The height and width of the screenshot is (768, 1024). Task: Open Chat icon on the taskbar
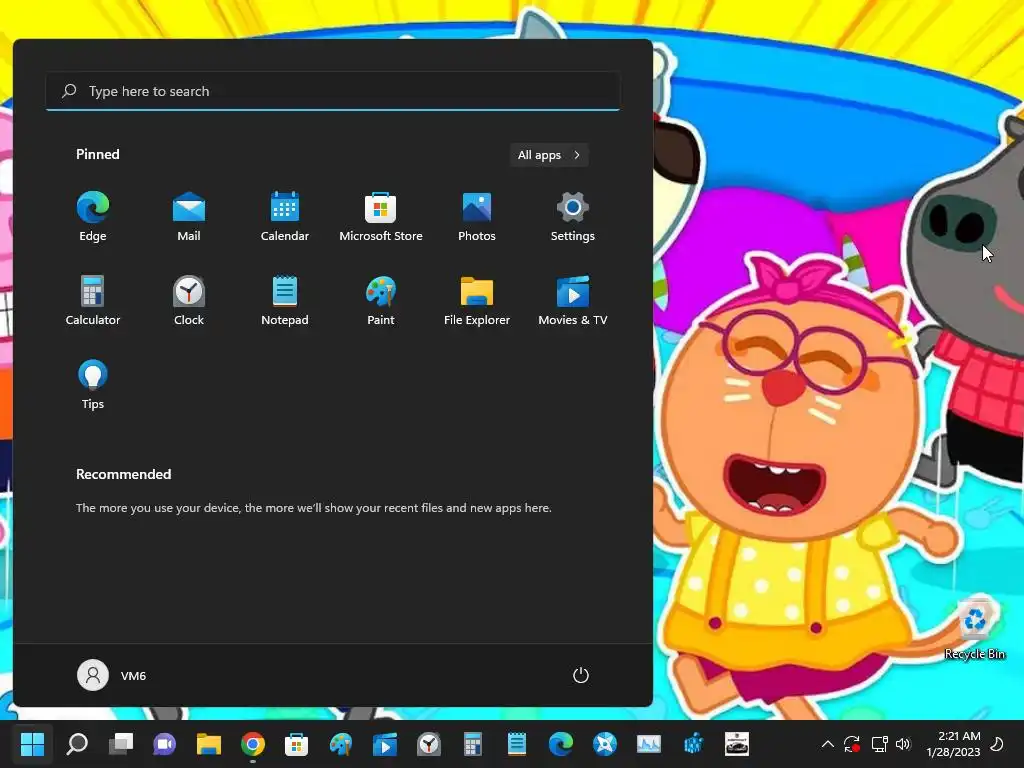tap(165, 744)
